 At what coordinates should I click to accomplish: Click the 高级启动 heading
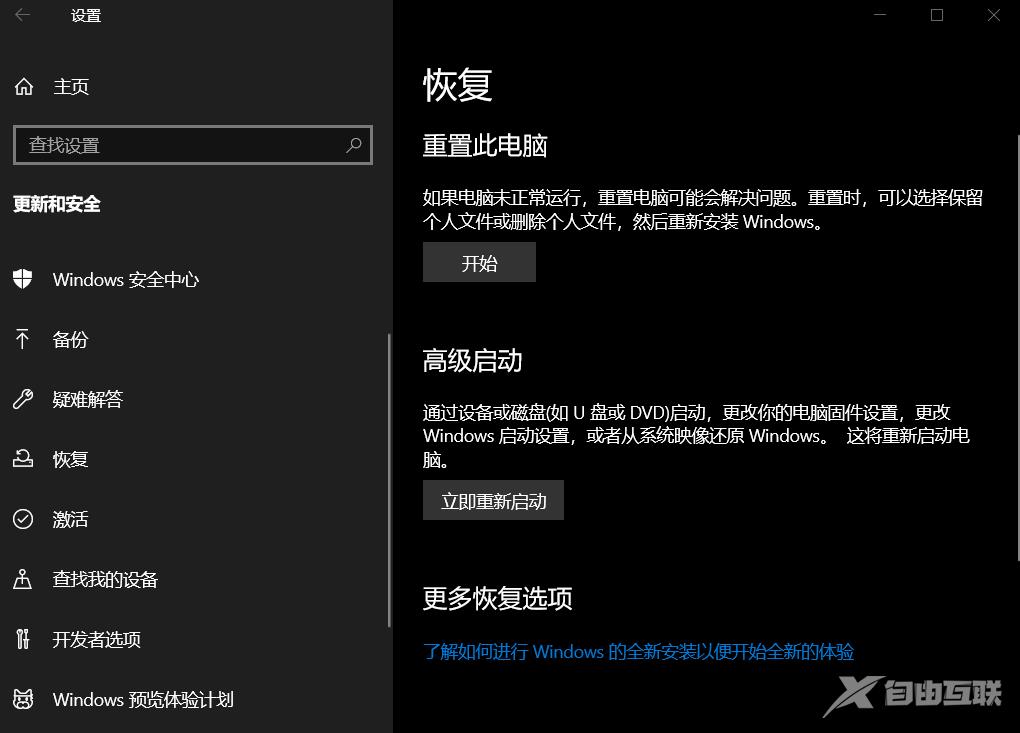tap(472, 360)
